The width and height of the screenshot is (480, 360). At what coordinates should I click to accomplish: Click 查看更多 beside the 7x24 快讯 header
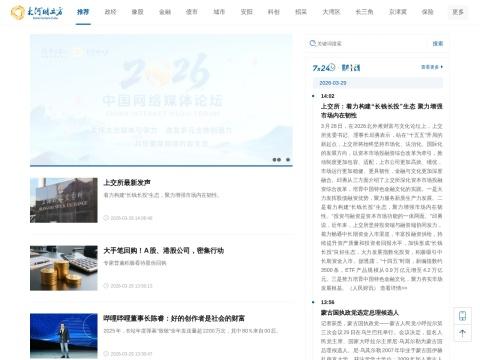click(432, 67)
